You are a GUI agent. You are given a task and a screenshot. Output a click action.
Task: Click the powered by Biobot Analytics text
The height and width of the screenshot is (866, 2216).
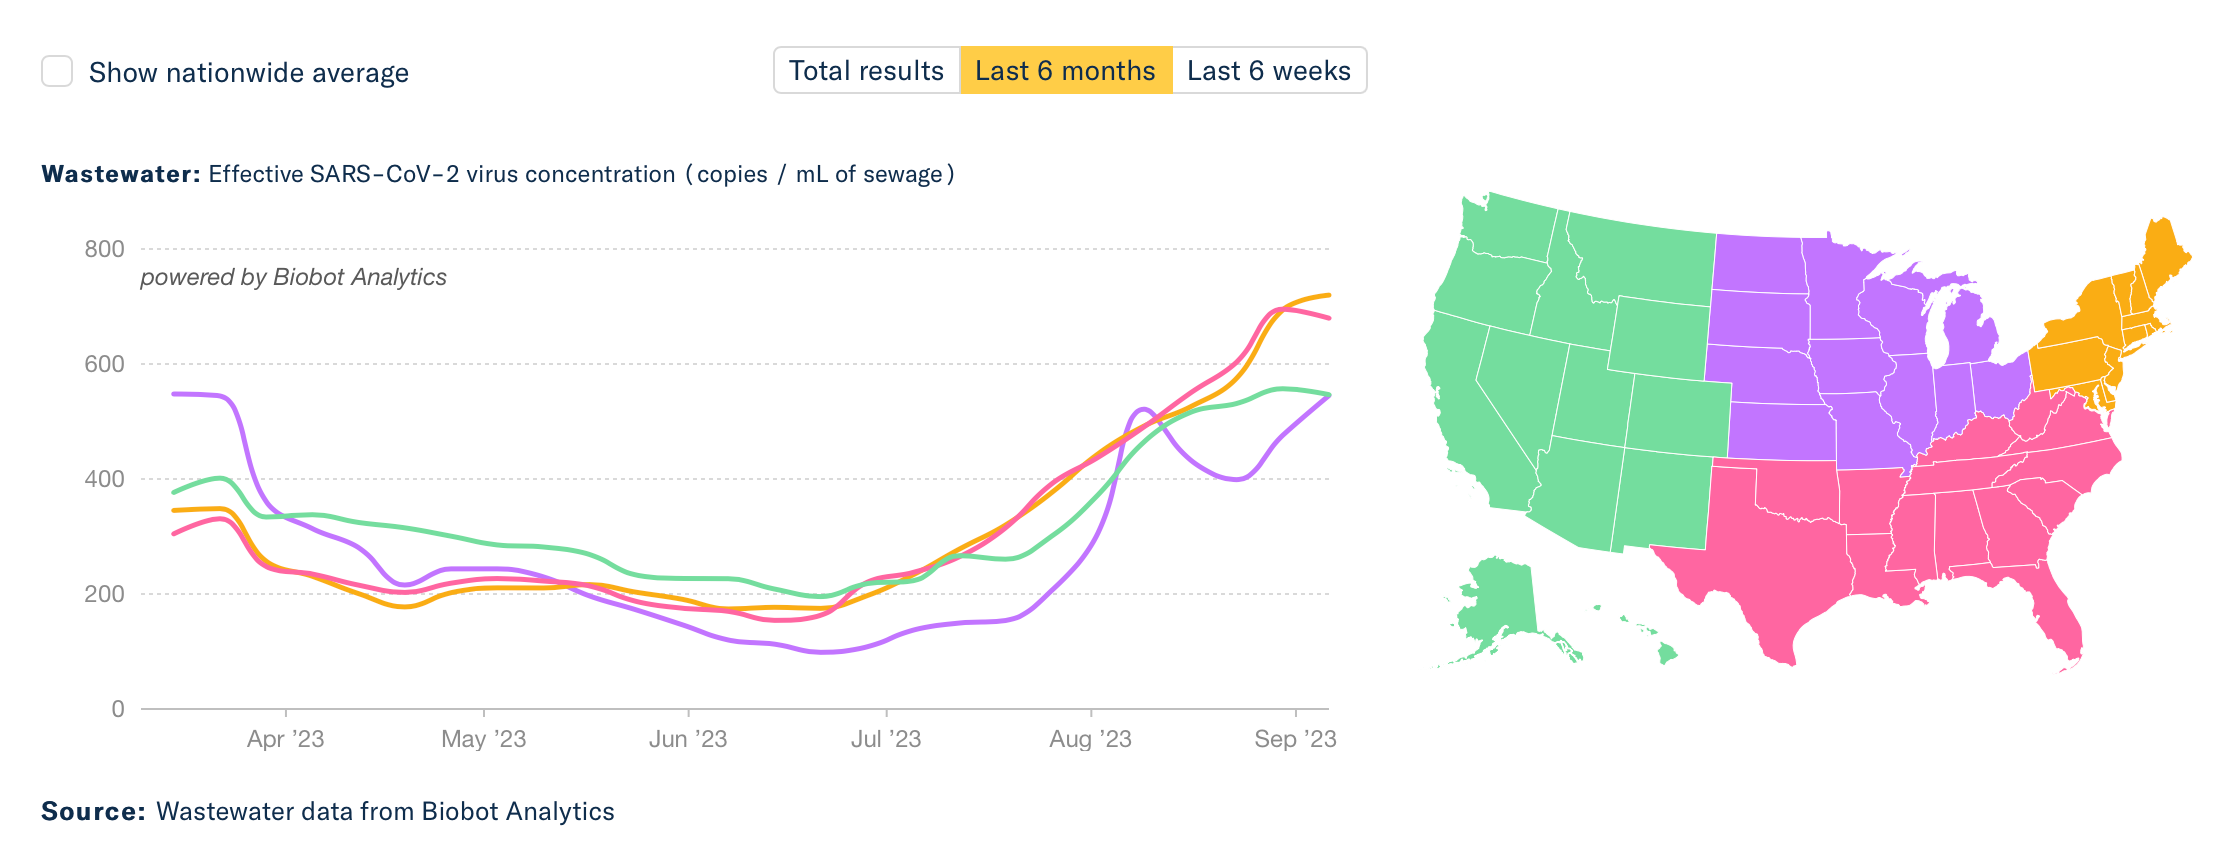click(x=293, y=277)
